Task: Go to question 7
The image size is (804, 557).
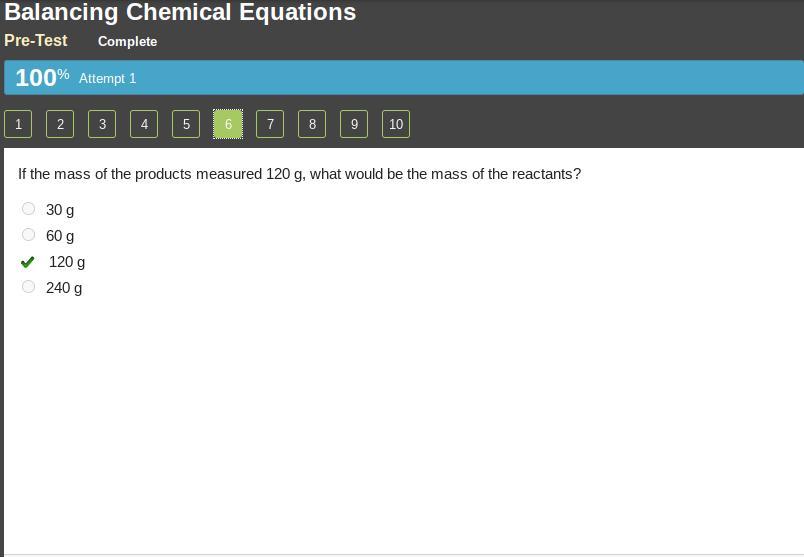Action: (270, 124)
